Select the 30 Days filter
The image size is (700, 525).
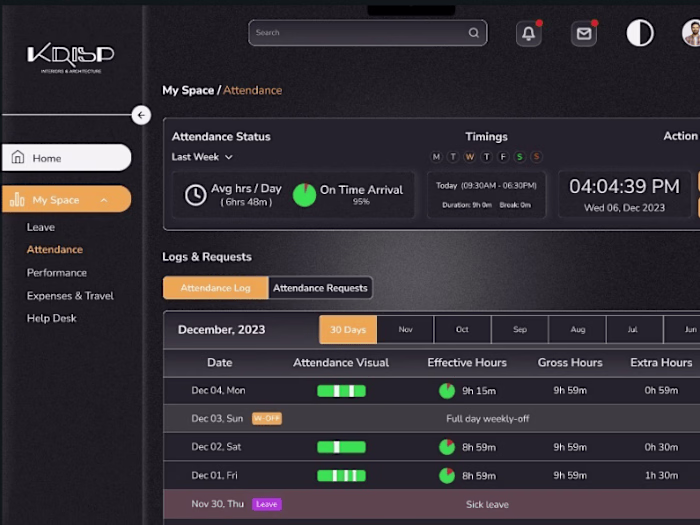348,329
